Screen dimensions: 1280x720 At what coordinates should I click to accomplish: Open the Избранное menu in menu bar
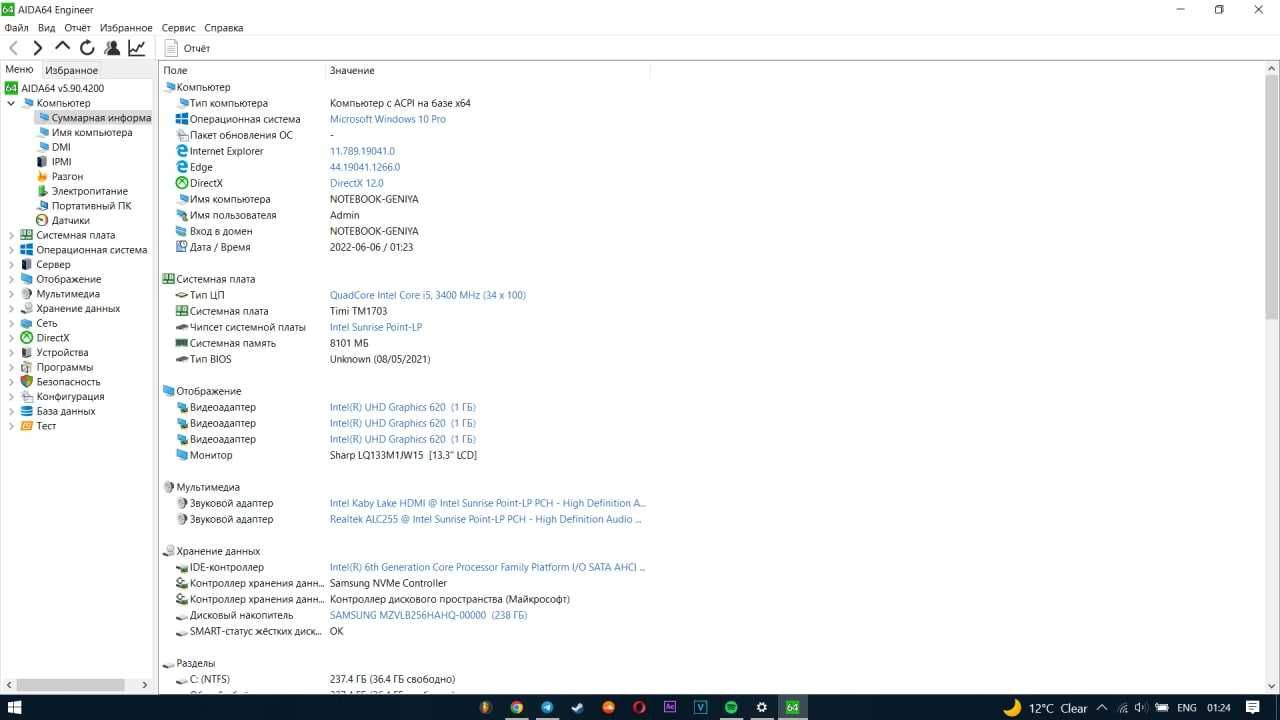[x=126, y=28]
